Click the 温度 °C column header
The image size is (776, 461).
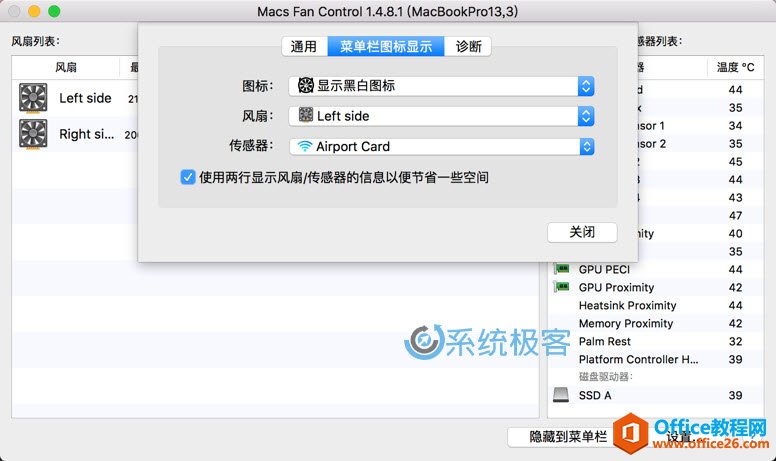[x=735, y=67]
